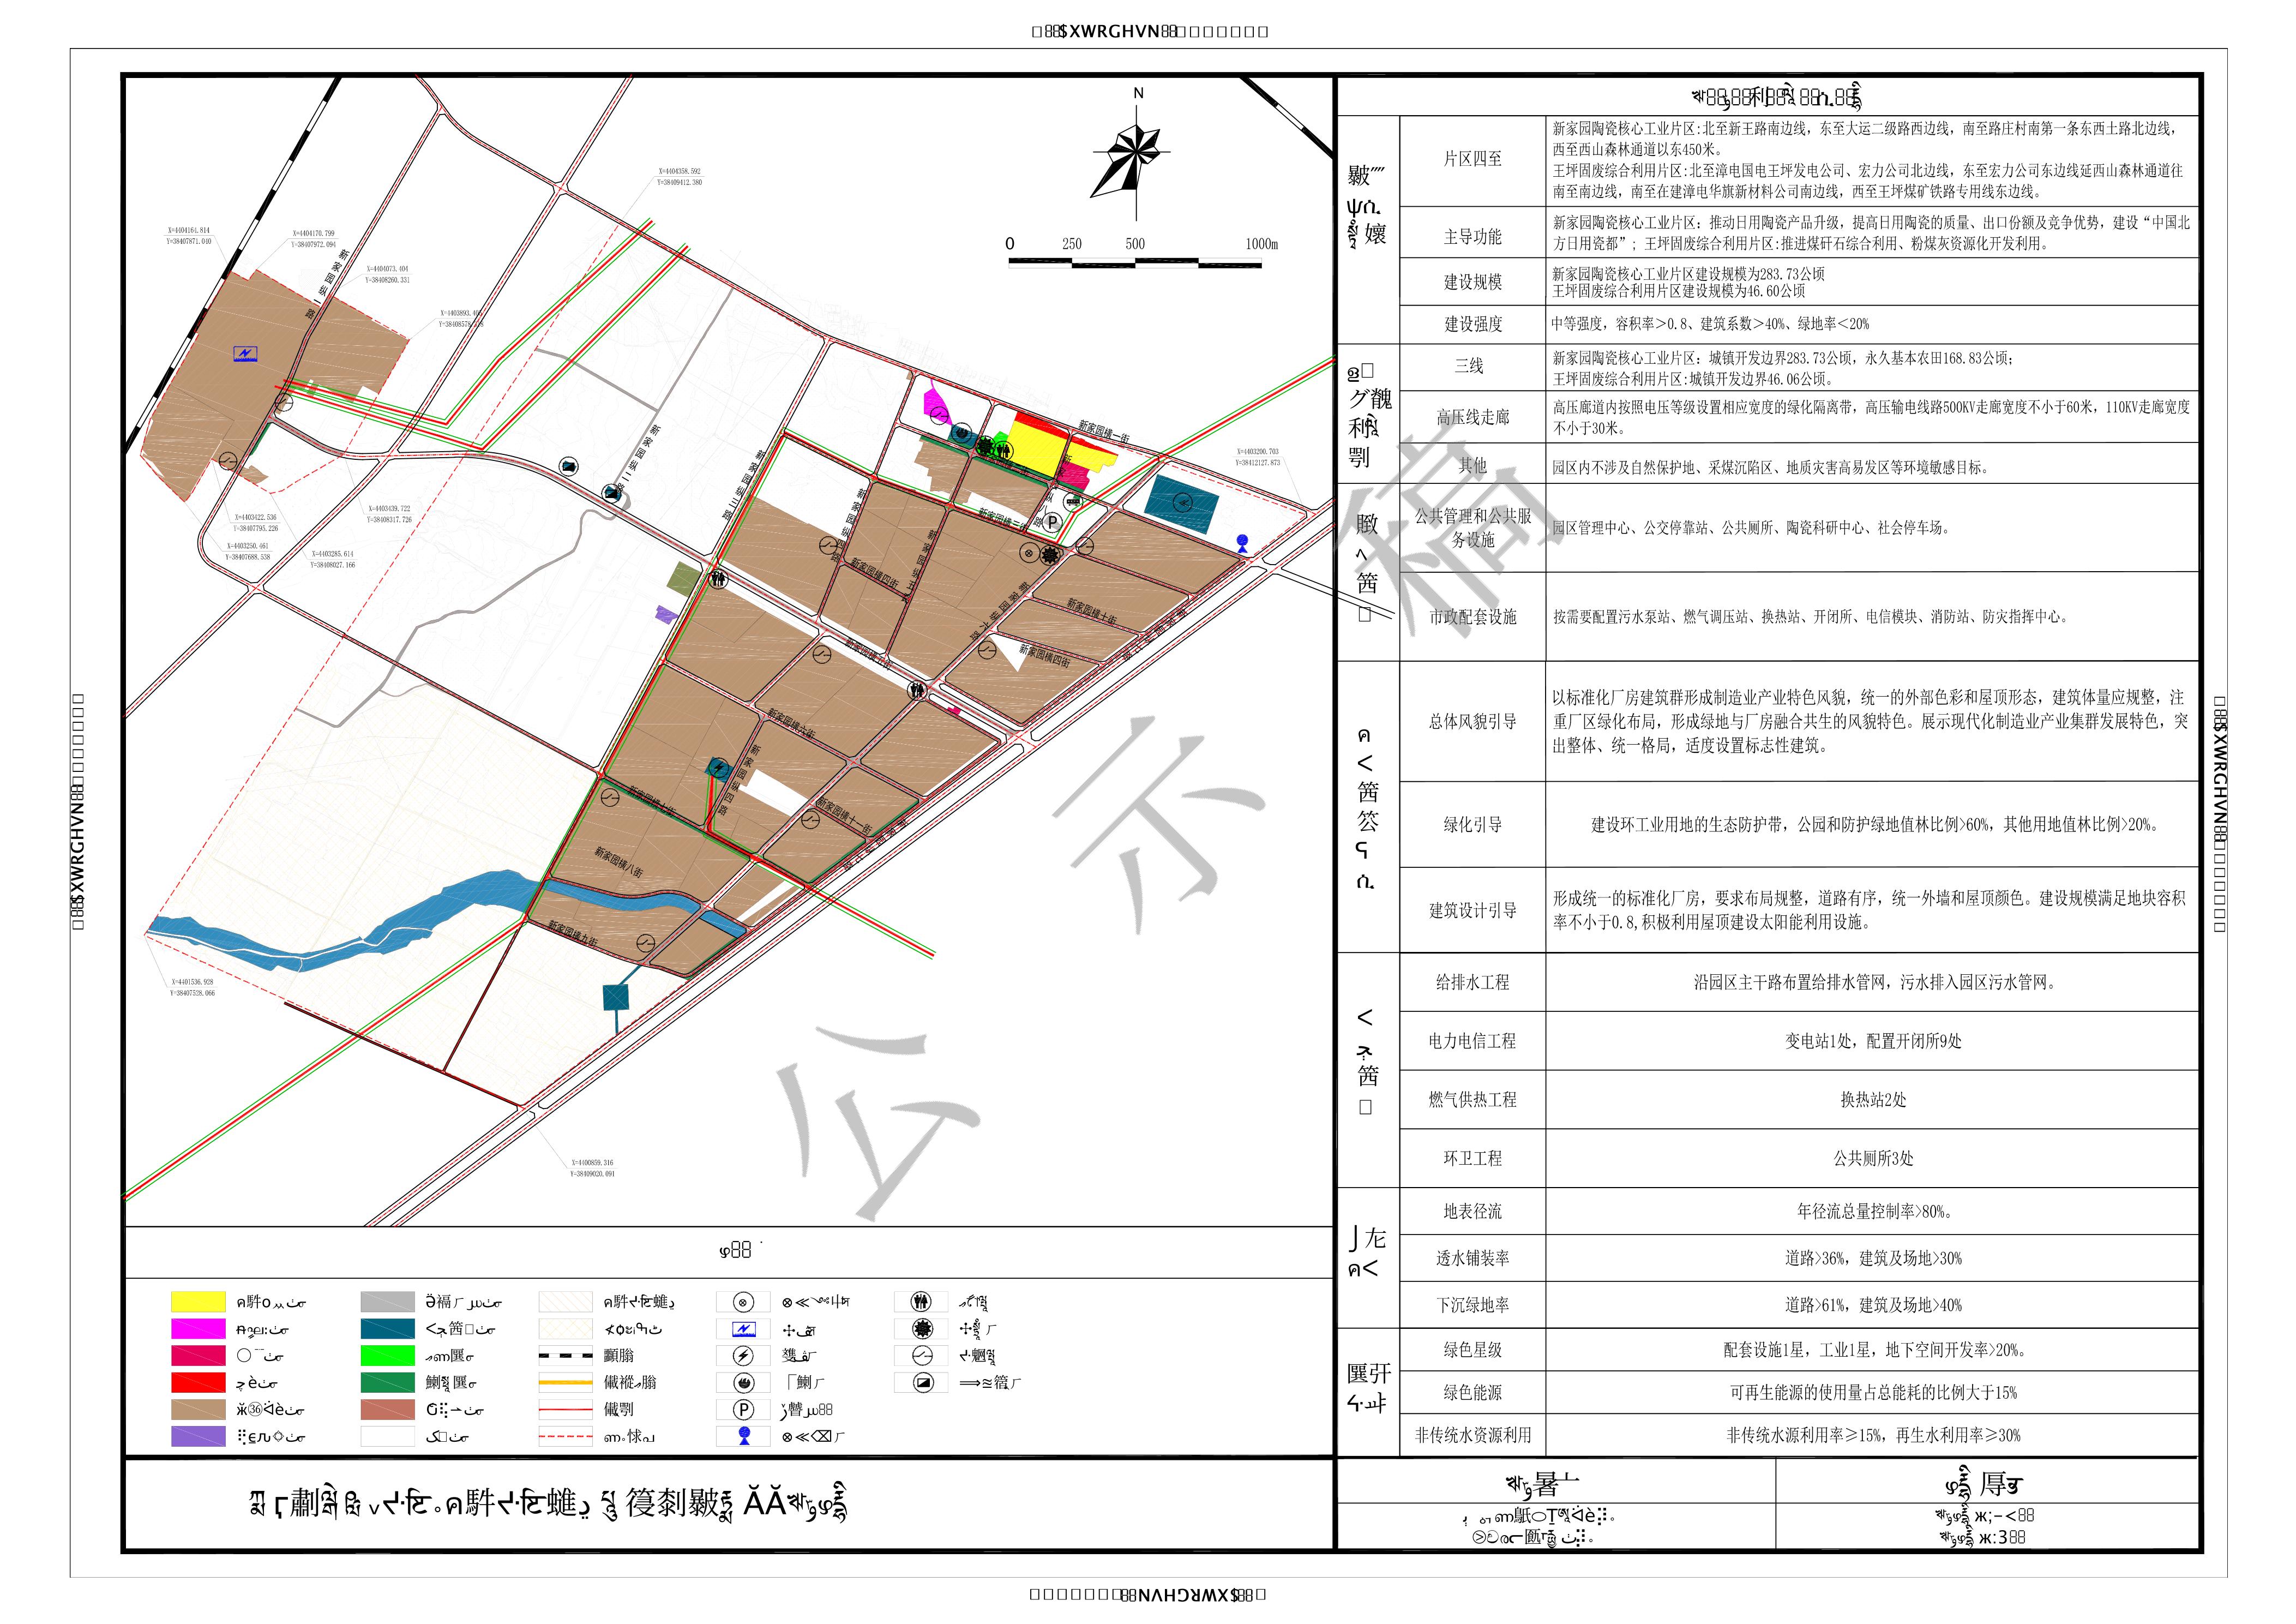The image size is (2296, 1624).
Task: Click the 下沉绿地率 table cell
Action: pos(1472,1305)
